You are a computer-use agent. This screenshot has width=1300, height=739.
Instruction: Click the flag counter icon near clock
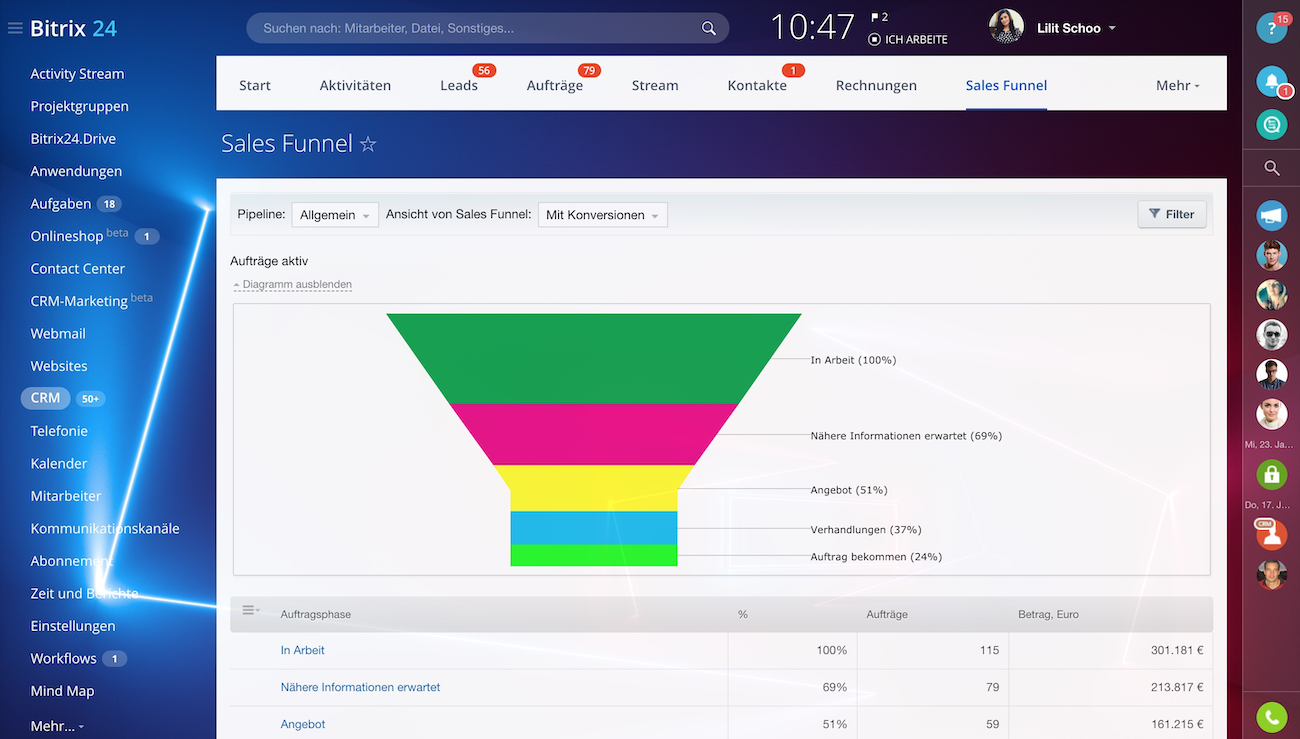(879, 17)
